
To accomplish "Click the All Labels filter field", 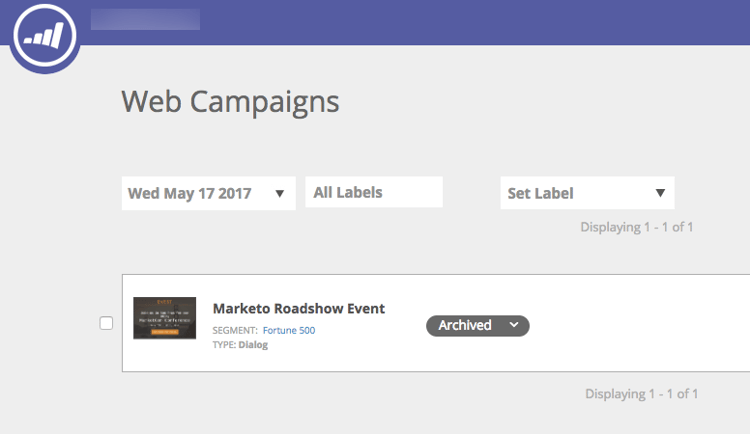I will (x=373, y=192).
